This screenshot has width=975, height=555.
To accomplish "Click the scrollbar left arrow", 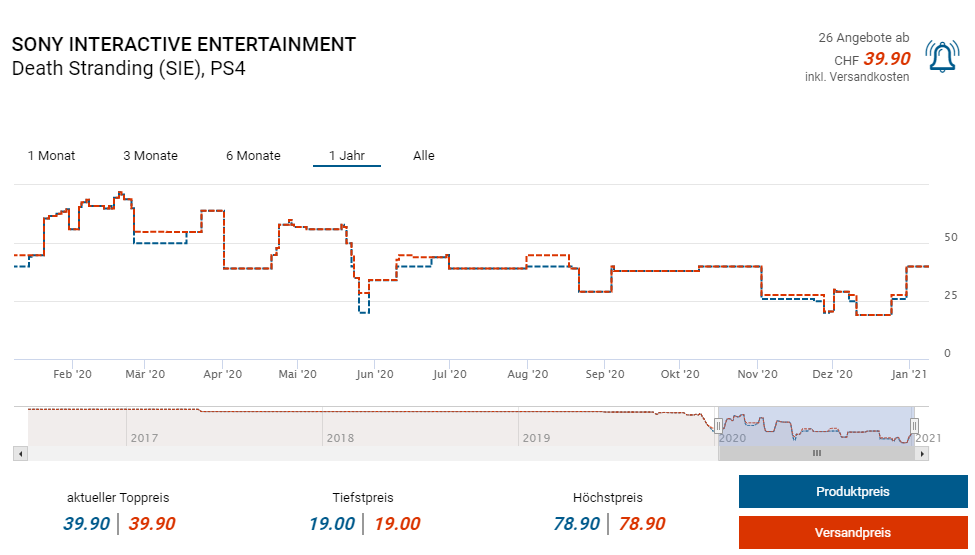I will [x=19, y=453].
